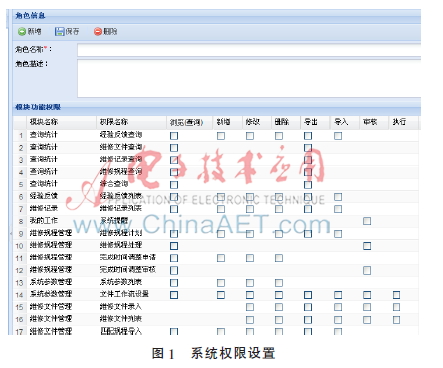The image size is (443, 368).
Task: Collapse the side panel using the left edge arrow
Action: pyautogui.click(x=10, y=233)
